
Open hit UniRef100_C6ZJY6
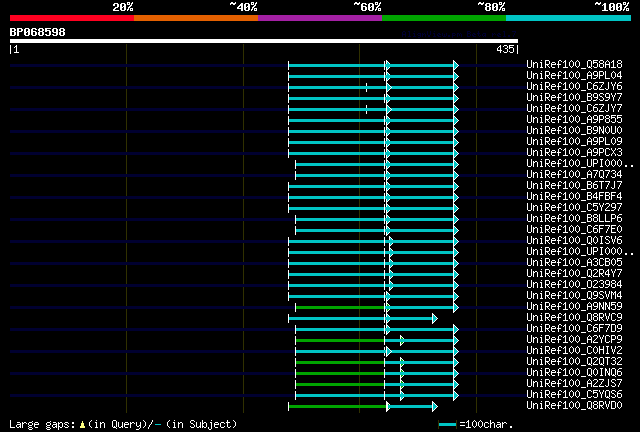574,87
